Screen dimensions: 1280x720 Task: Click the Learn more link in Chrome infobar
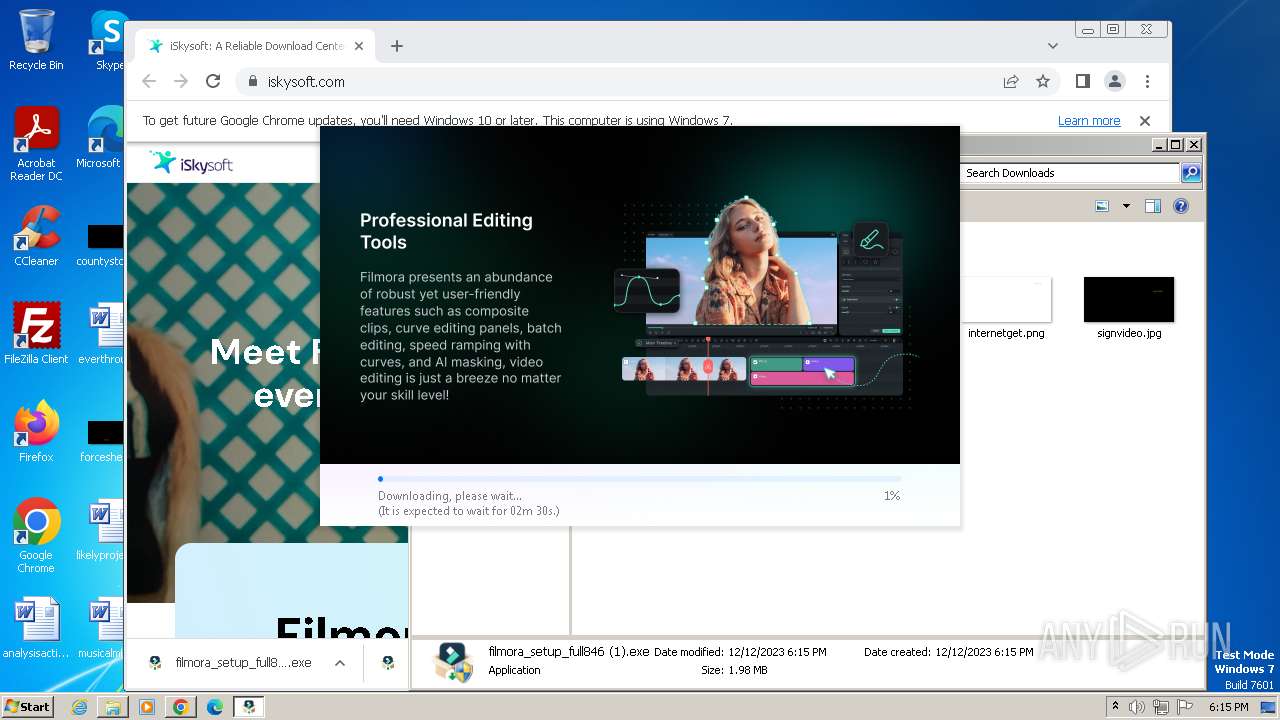[x=1089, y=121]
